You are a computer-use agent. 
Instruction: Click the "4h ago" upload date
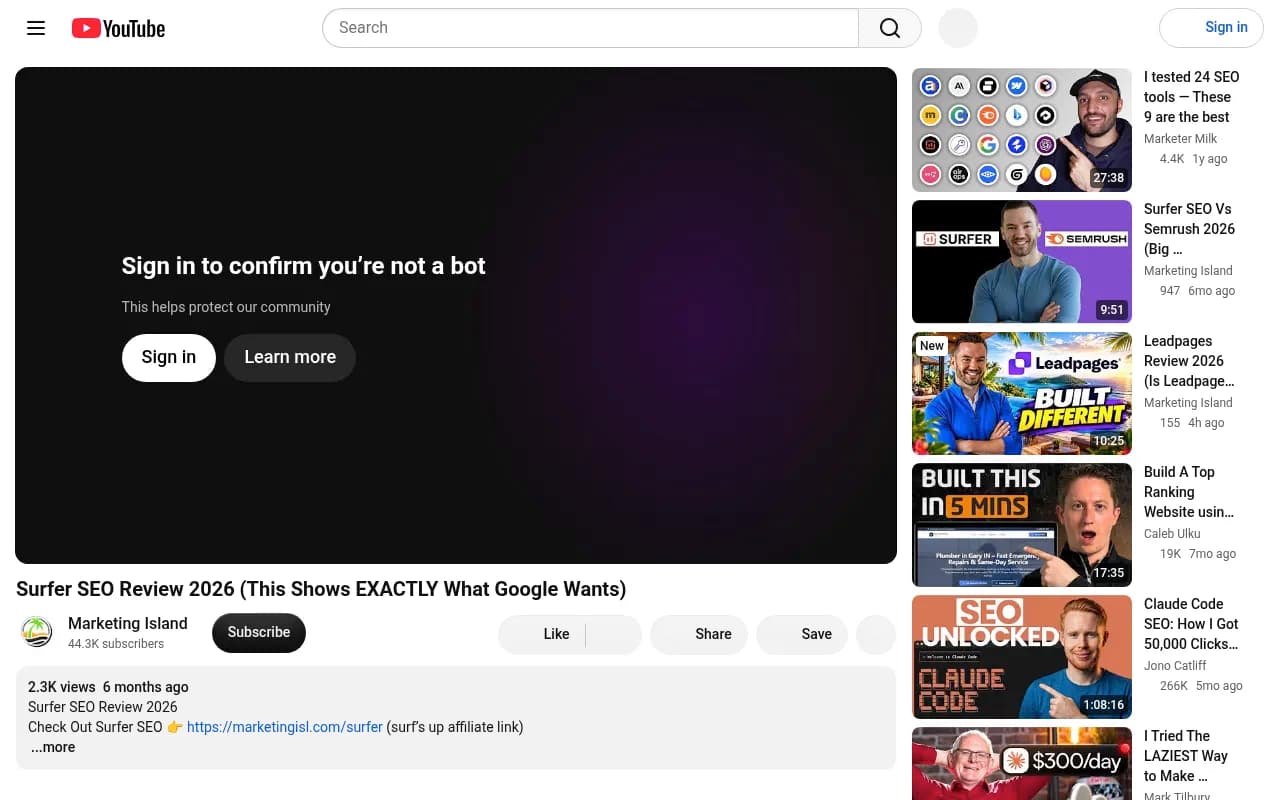coord(1206,423)
